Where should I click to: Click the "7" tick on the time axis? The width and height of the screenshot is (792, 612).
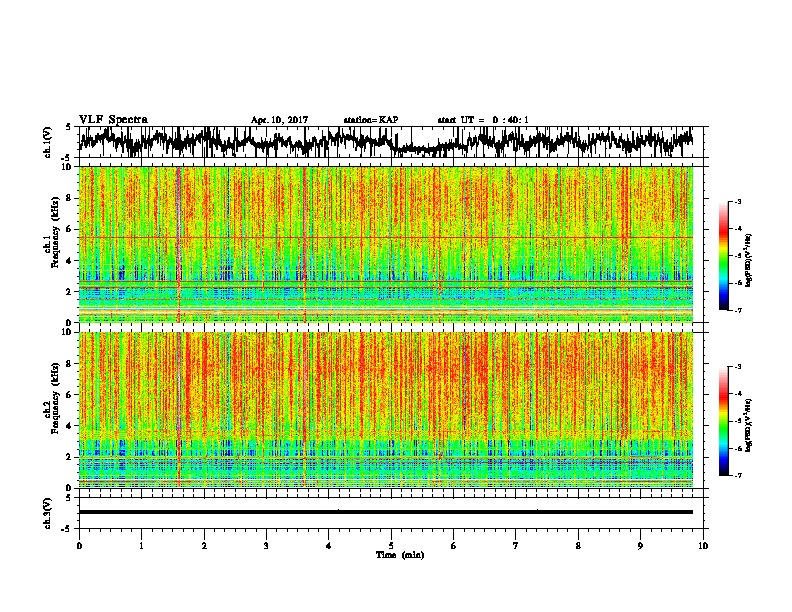click(x=516, y=546)
